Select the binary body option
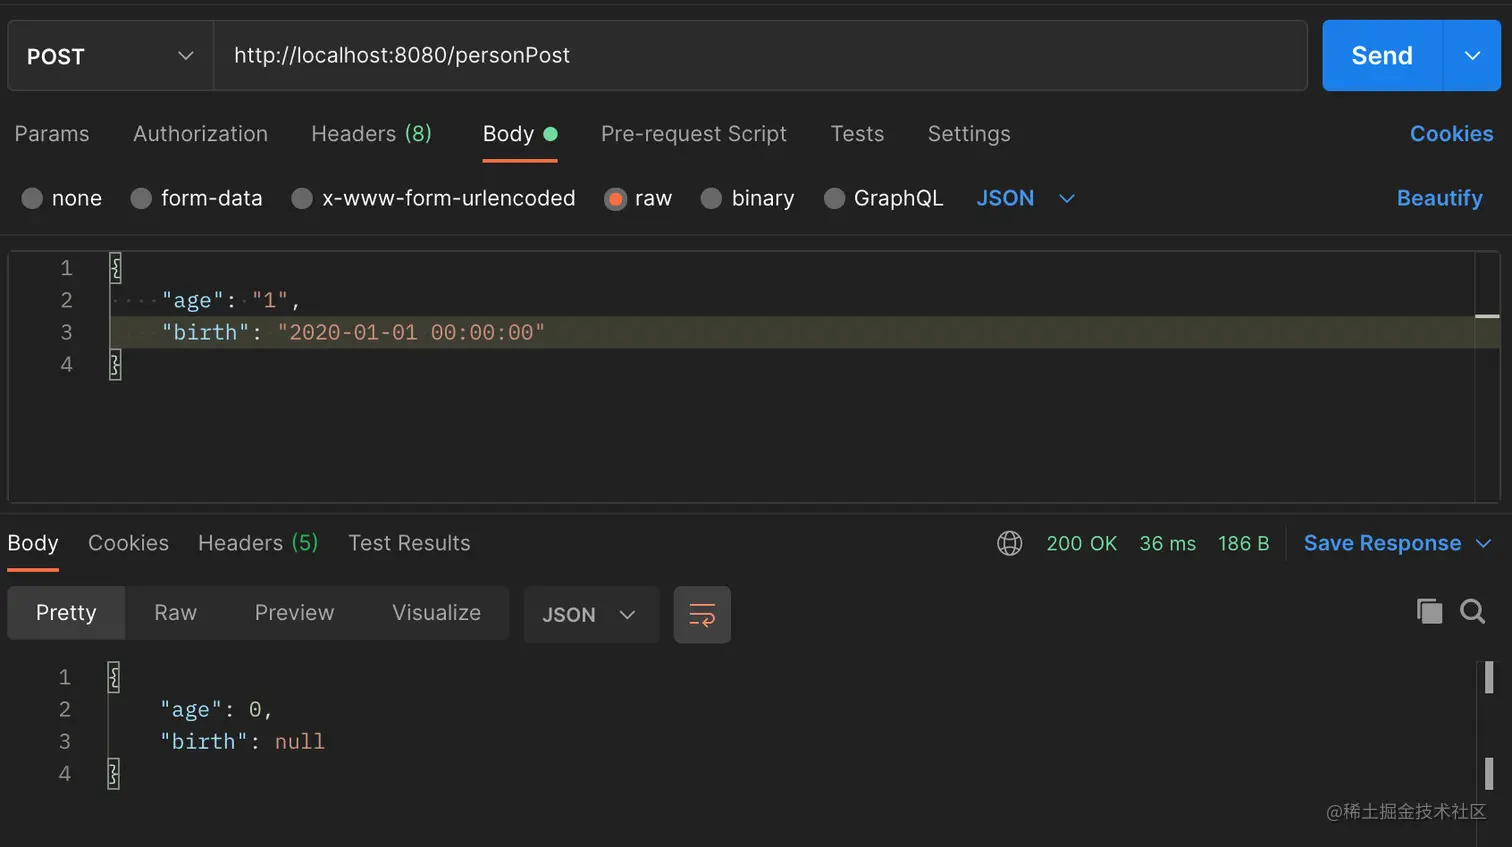The height and width of the screenshot is (847, 1512). (x=712, y=198)
